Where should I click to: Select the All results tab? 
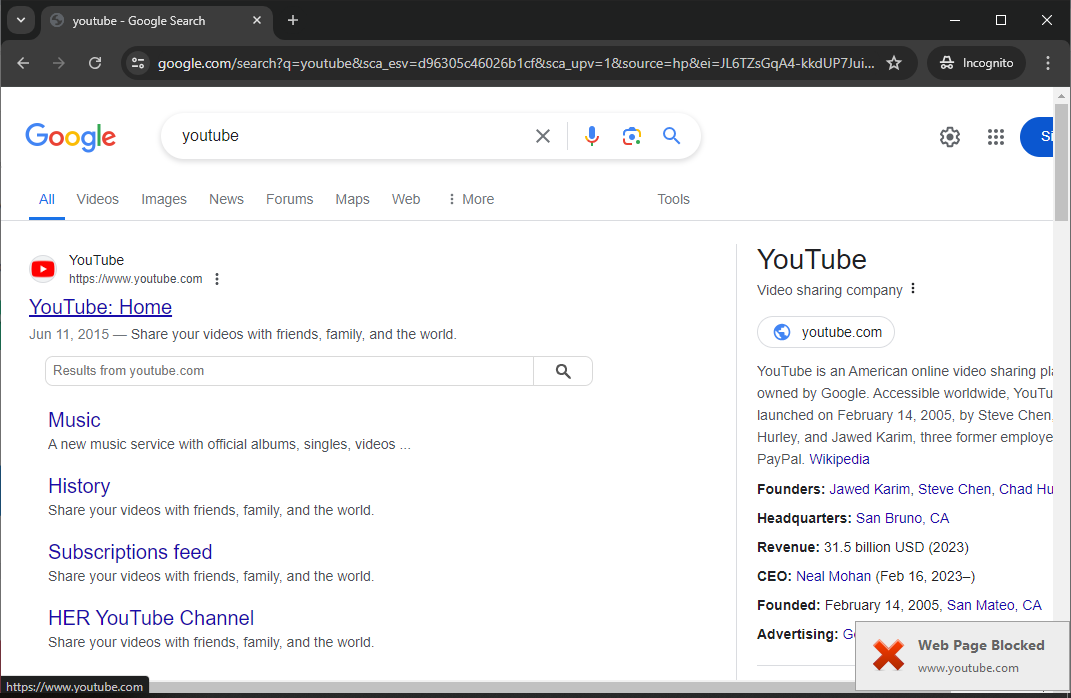[x=46, y=199]
